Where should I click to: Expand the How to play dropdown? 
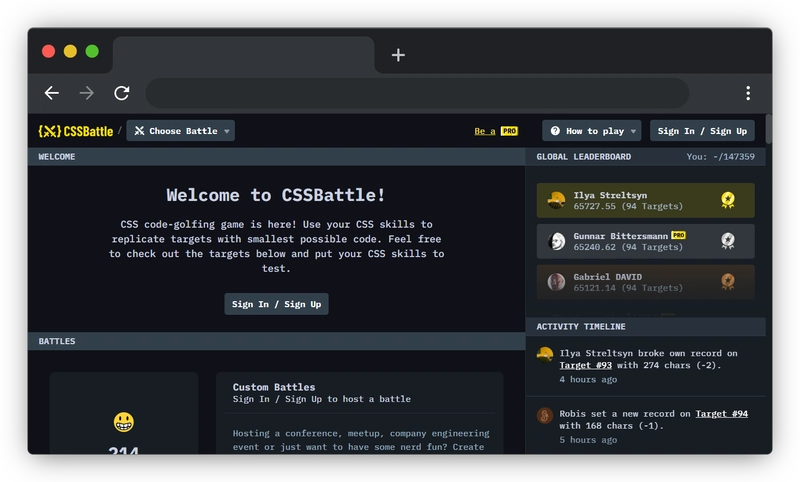click(x=591, y=131)
